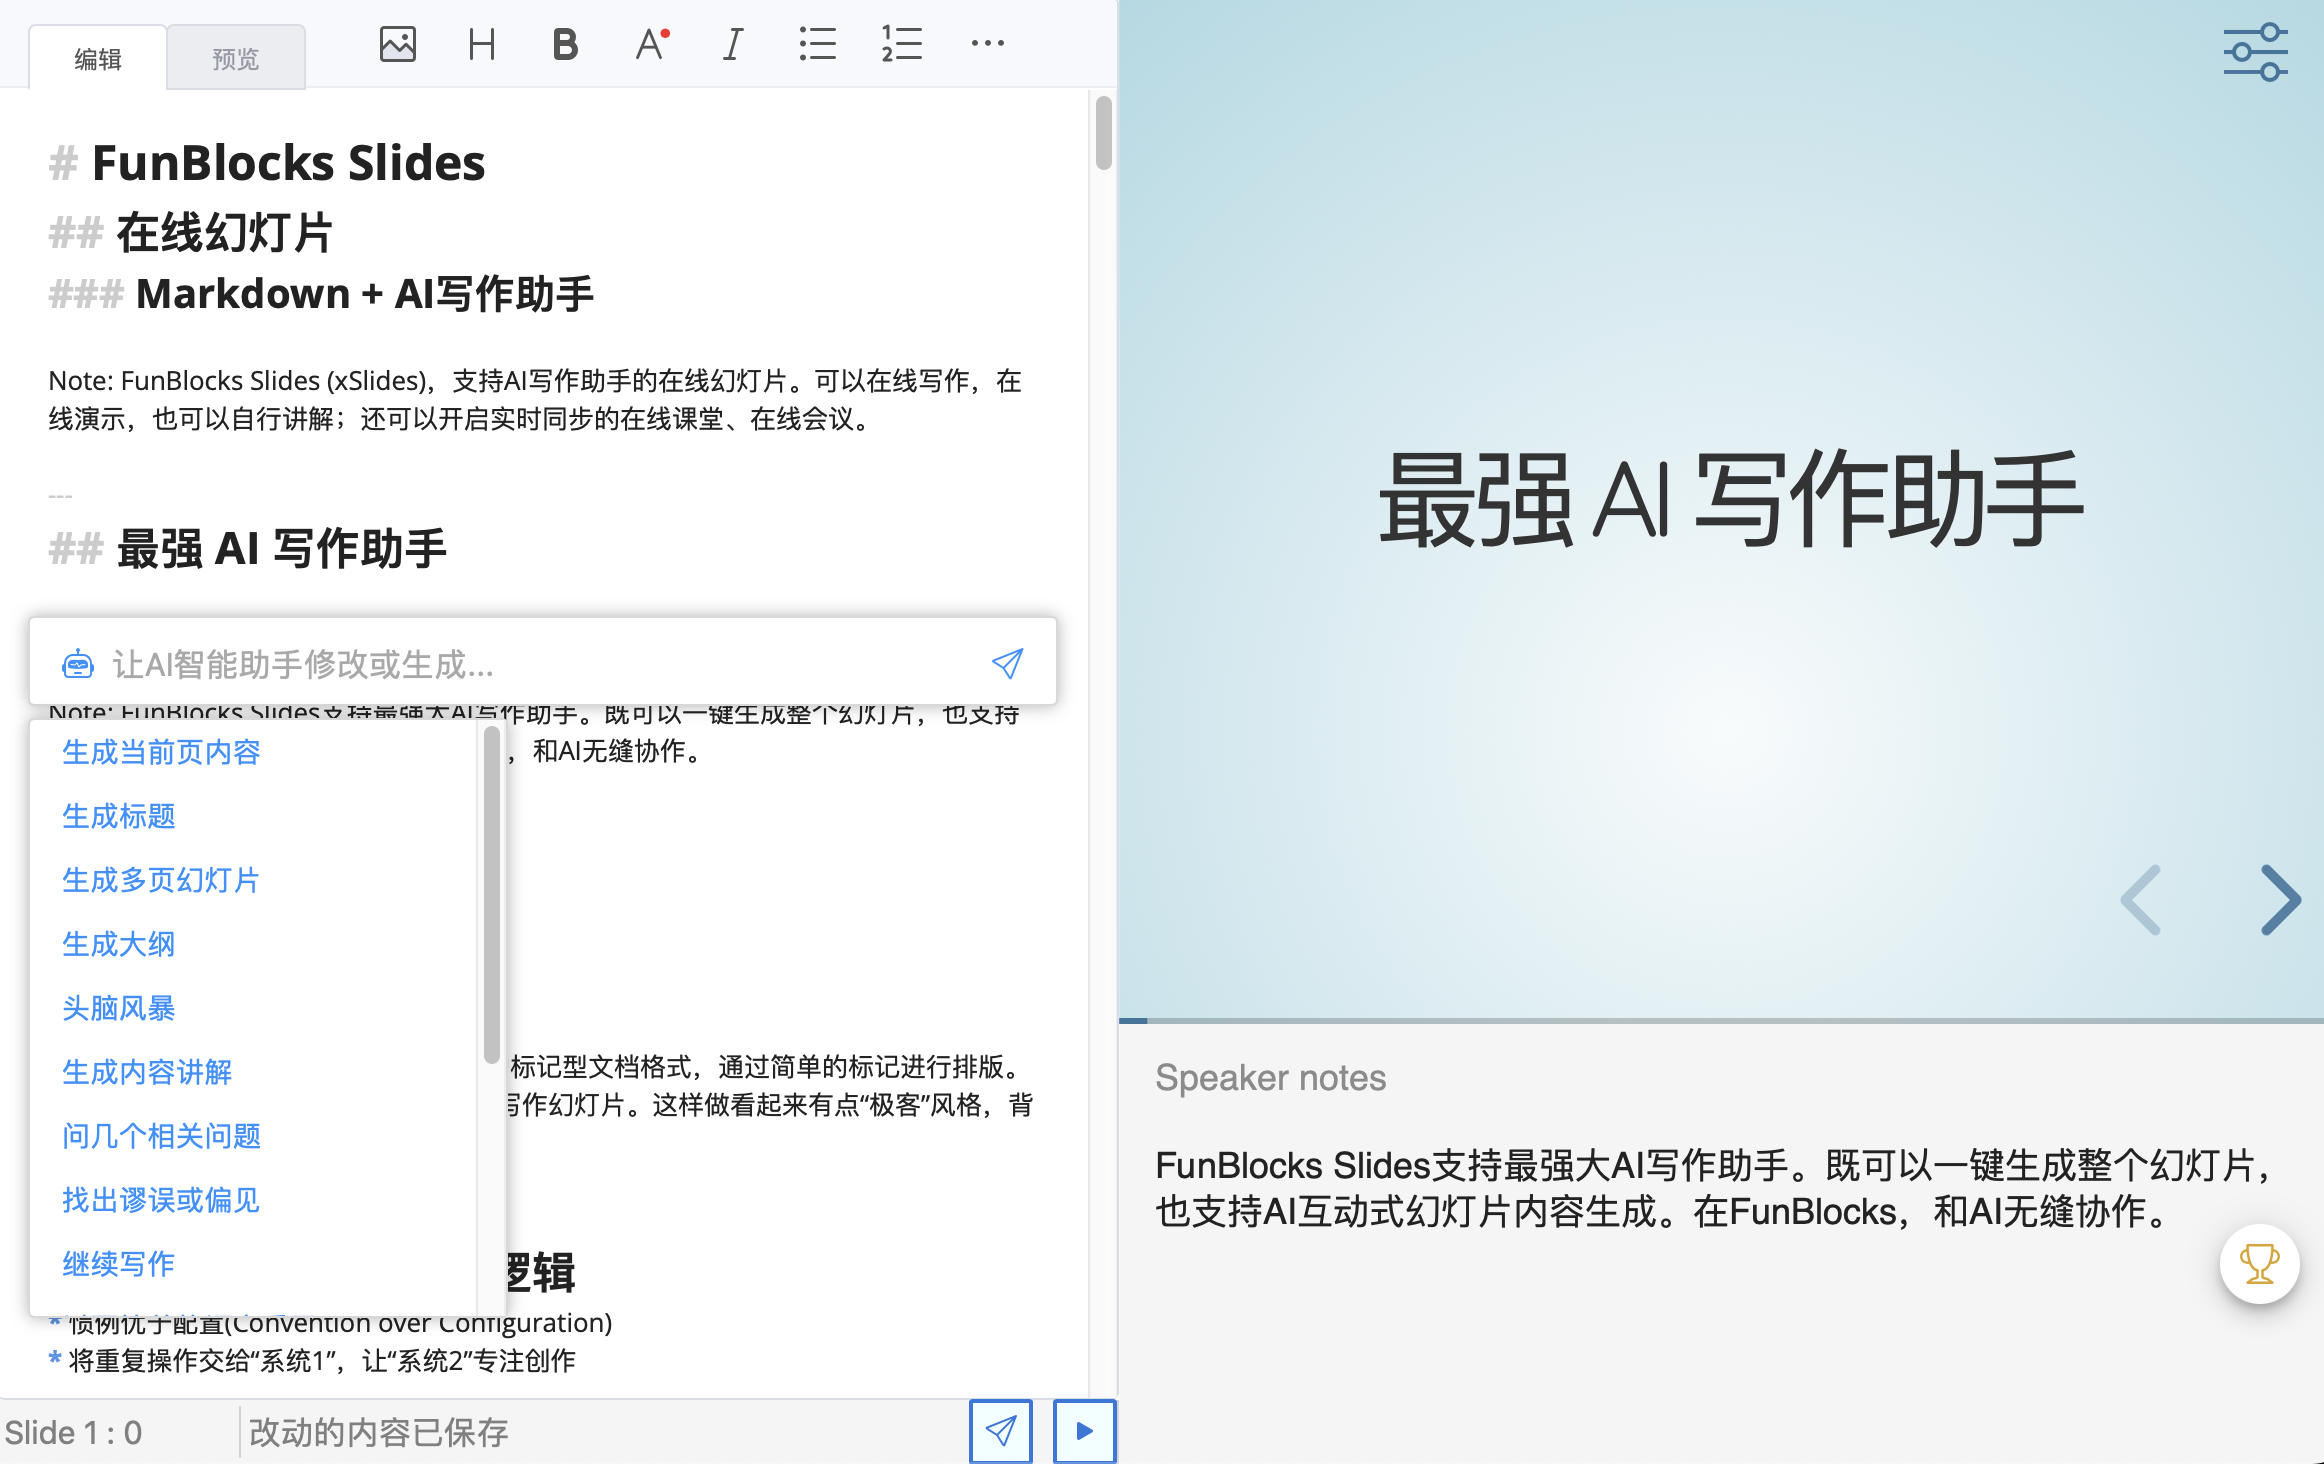
Task: Click the slide title in preview
Action: pos(1731,498)
